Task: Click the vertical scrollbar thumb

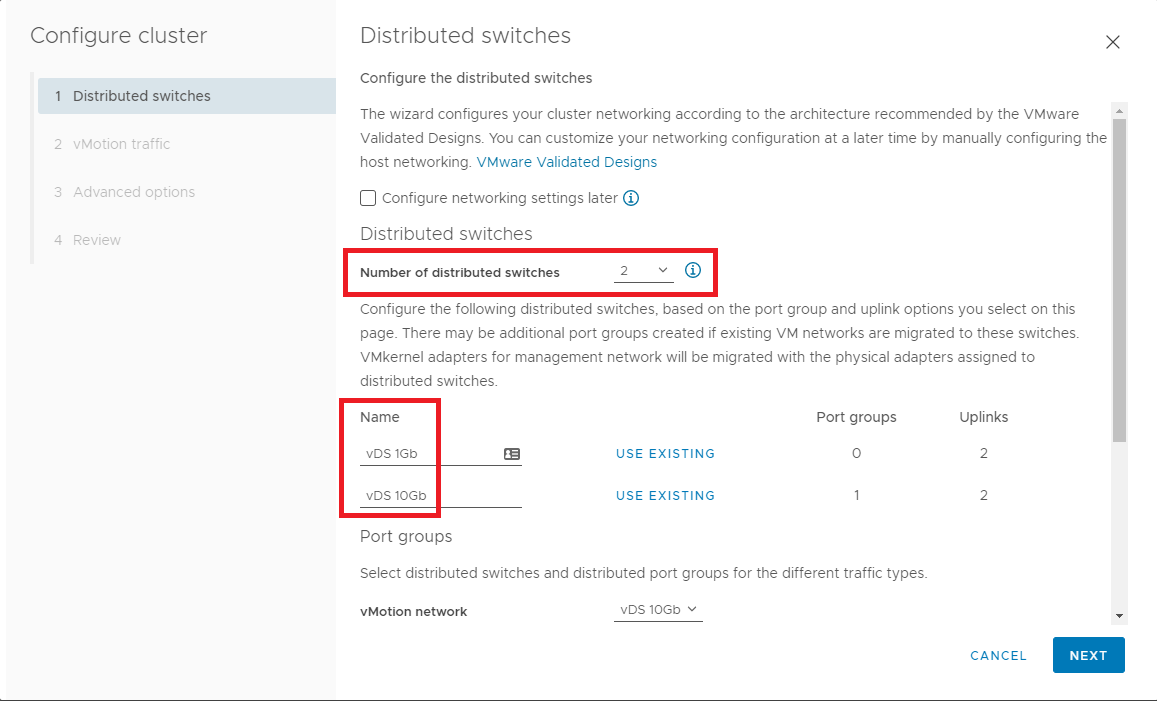Action: coord(1119,280)
